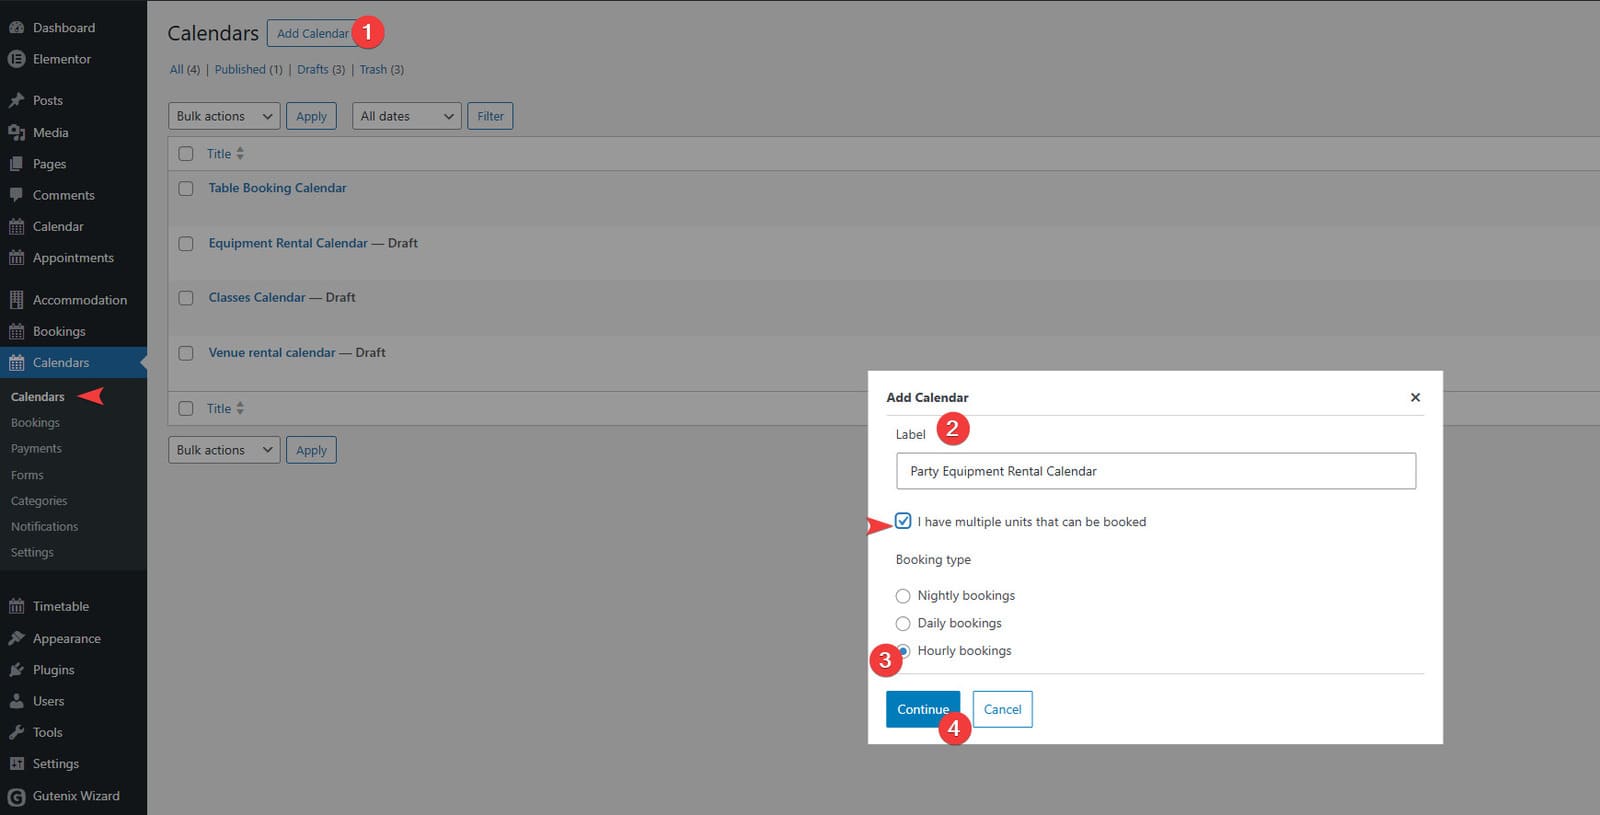Click the Elementor sidebar icon
This screenshot has height=815, width=1600.
pos(16,59)
